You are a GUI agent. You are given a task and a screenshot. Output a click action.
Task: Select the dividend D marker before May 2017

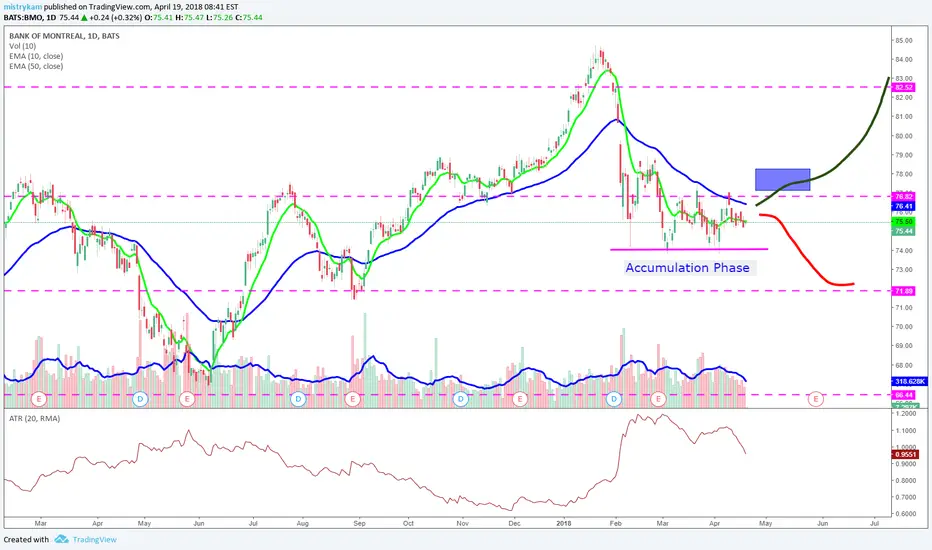click(x=140, y=398)
